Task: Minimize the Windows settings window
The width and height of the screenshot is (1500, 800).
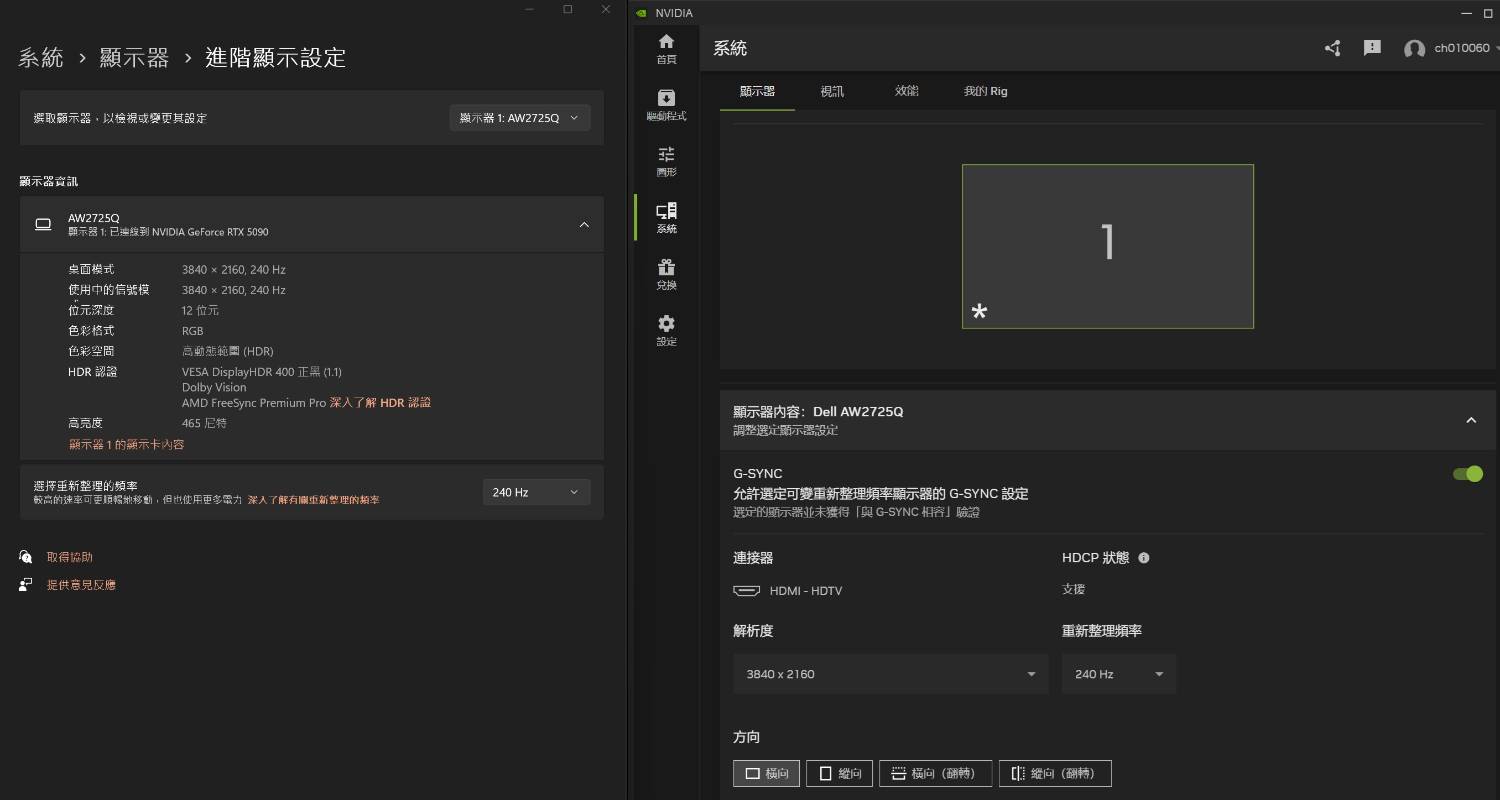Action: tap(530, 9)
